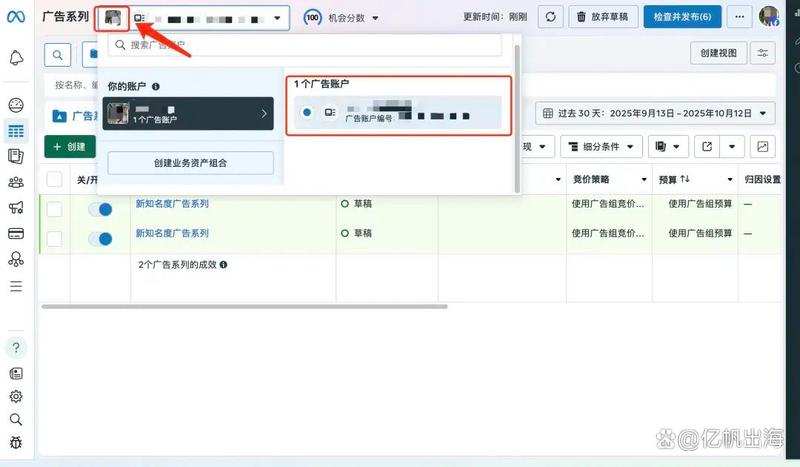Check the select-all header checkbox

[54, 180]
